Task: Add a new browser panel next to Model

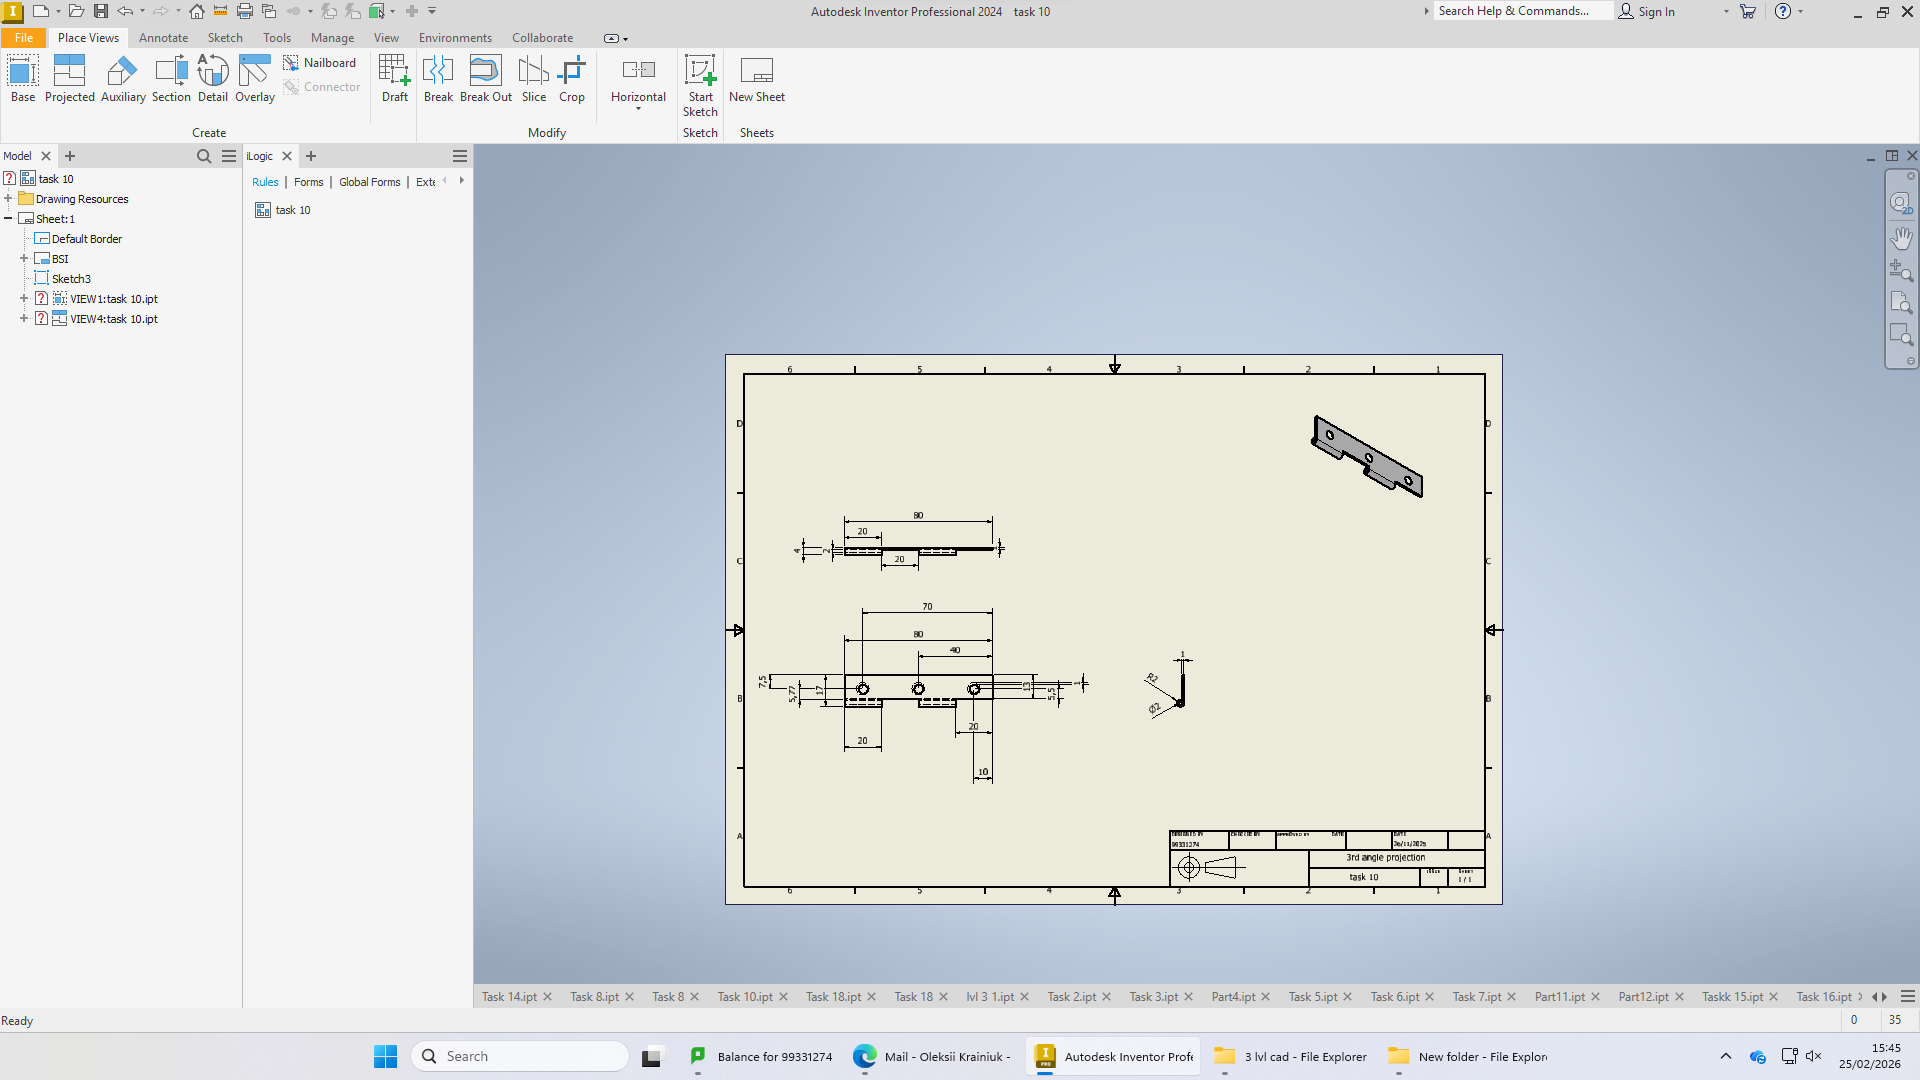Action: tap(70, 156)
